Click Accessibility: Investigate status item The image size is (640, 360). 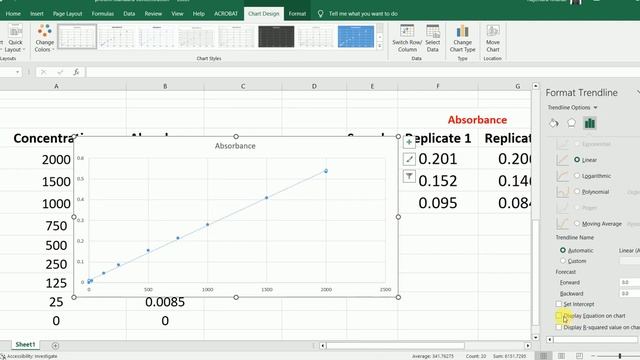pos(29,356)
